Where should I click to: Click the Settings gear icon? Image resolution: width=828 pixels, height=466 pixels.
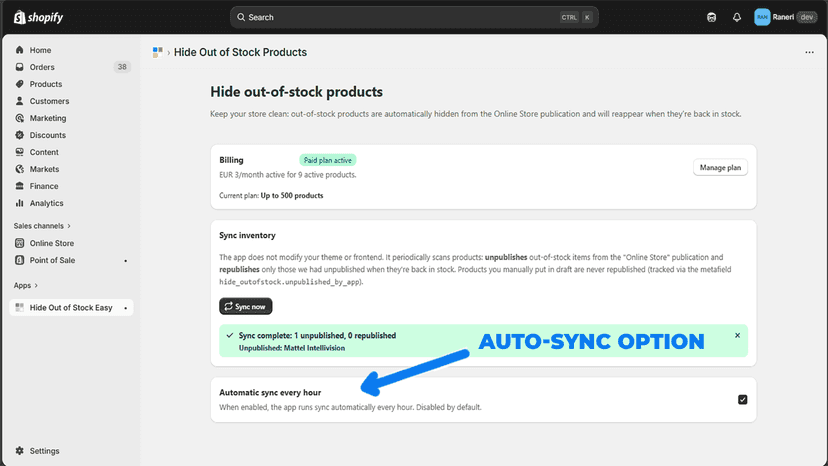tap(20, 451)
